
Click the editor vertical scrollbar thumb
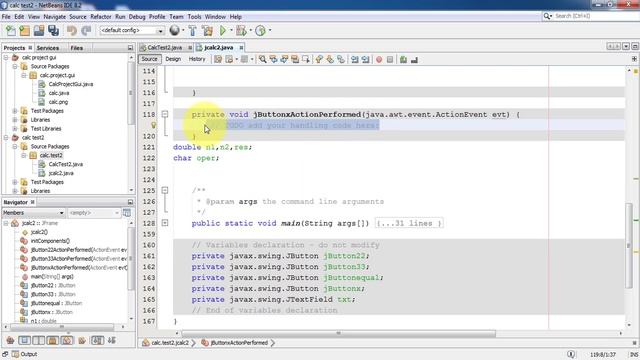point(629,245)
